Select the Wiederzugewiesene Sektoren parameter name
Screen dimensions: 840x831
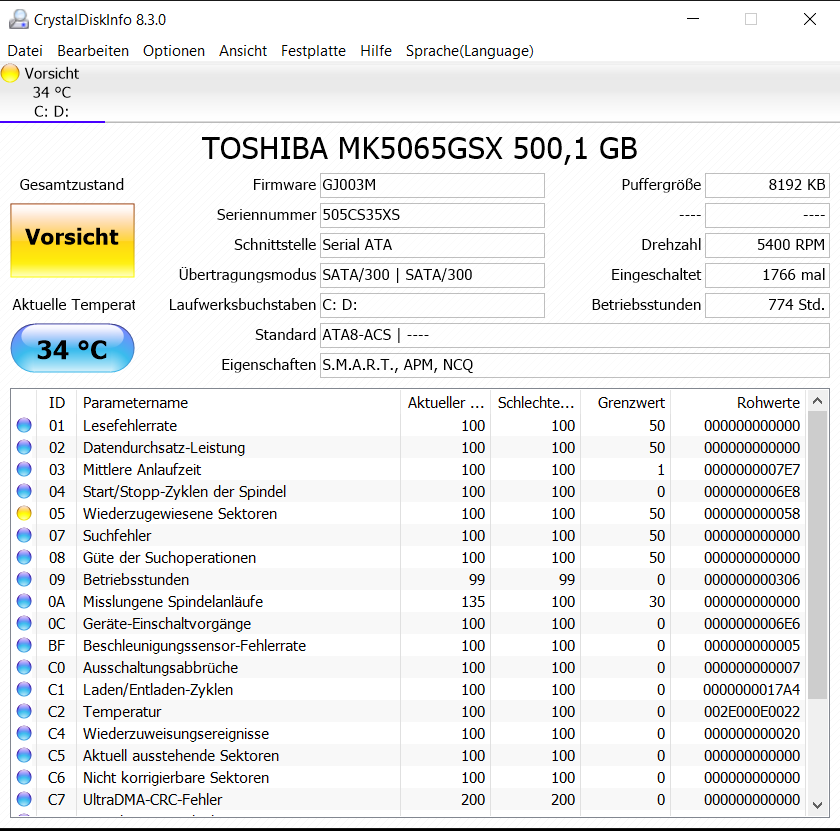(x=179, y=513)
